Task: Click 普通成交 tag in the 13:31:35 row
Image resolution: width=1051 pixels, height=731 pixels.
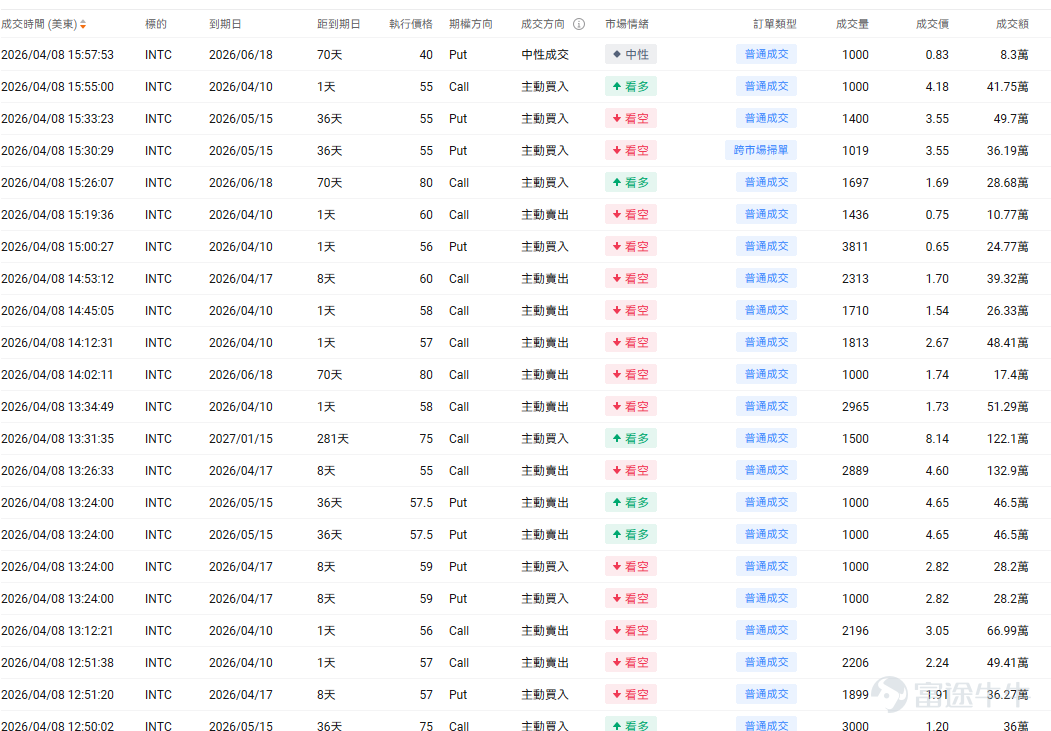Action: pyautogui.click(x=766, y=438)
